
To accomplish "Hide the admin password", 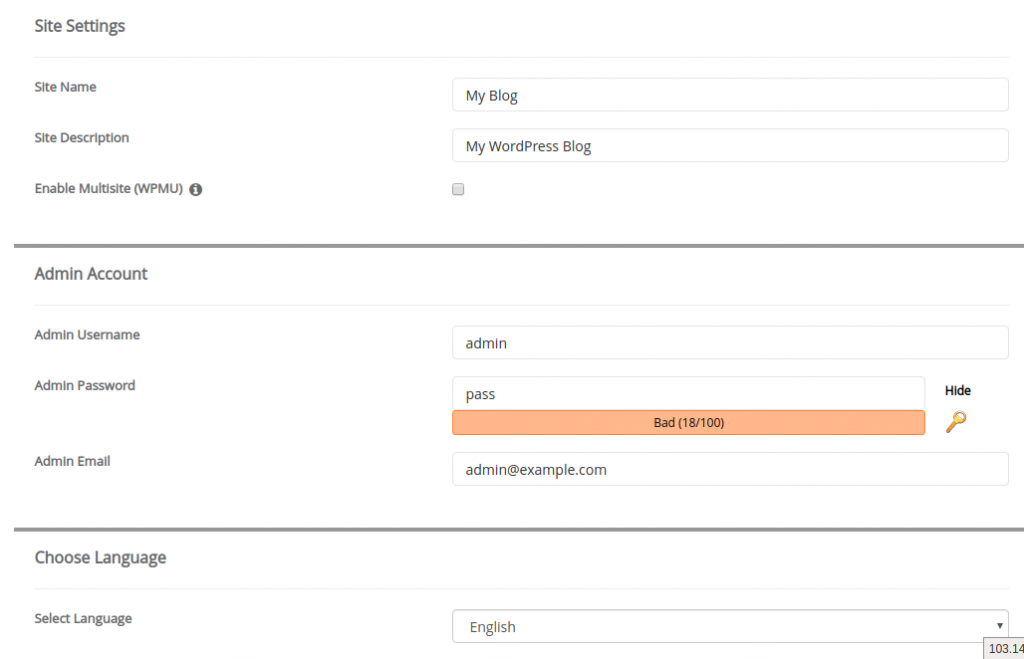I will [x=957, y=391].
